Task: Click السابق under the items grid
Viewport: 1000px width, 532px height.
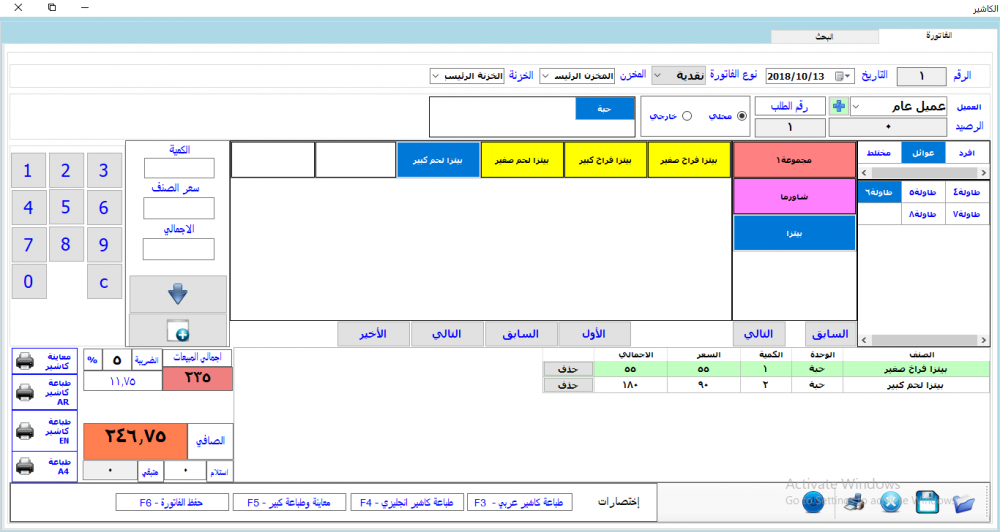Action: pos(520,334)
